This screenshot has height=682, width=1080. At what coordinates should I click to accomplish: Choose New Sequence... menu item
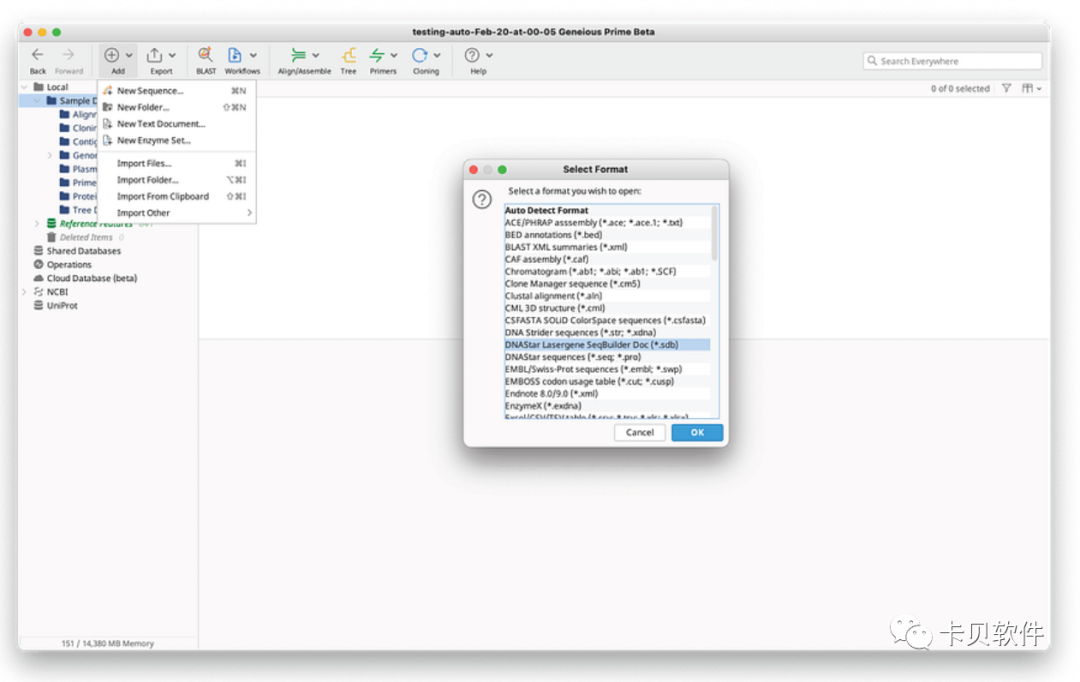(177, 90)
